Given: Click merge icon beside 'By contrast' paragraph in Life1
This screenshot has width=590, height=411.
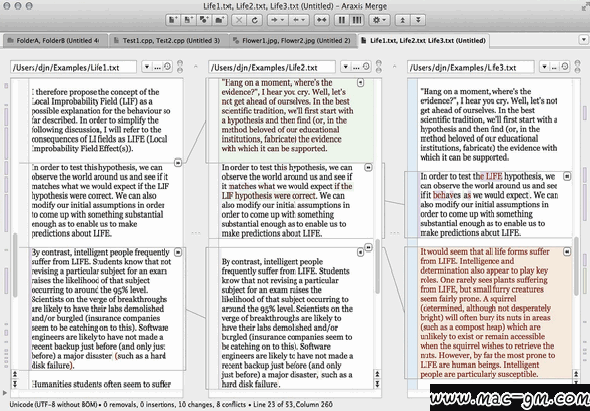Looking at the screenshot, I should coord(178,252).
